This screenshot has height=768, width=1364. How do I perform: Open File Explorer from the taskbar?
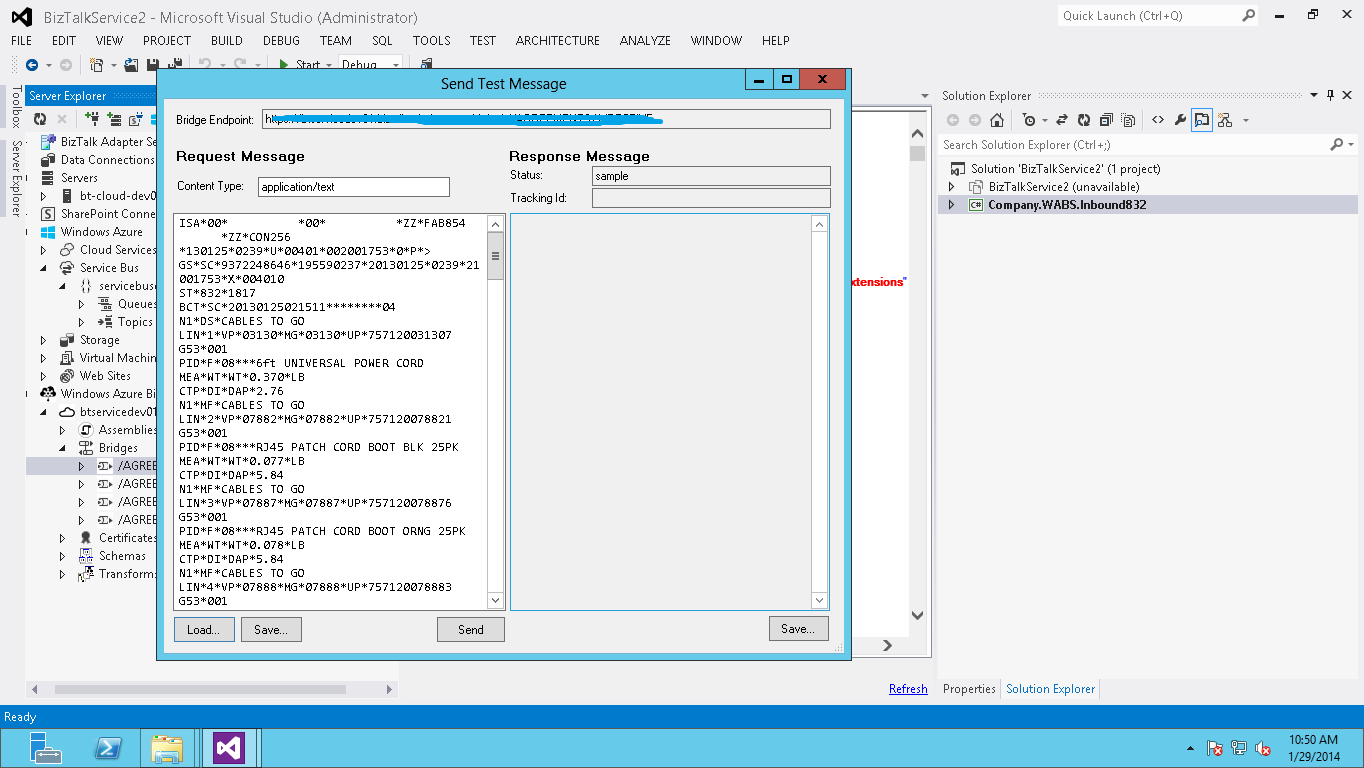click(167, 748)
